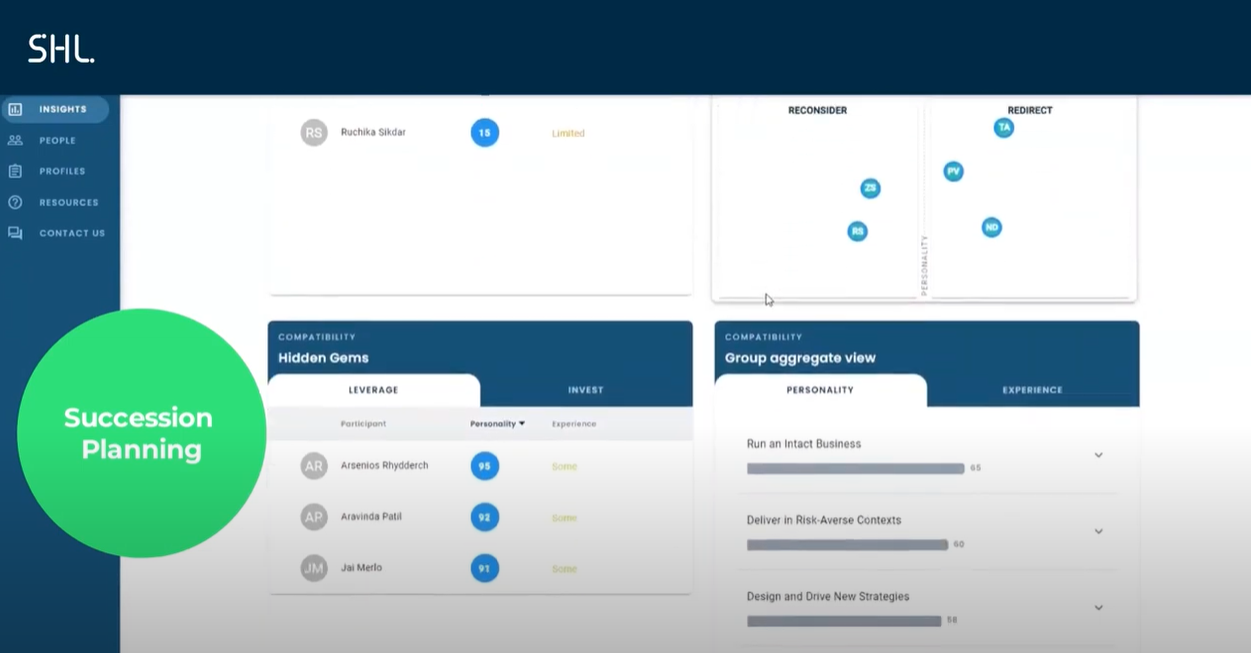Screen dimensions: 1251x653
Task: Click Arsenios Rhyddrech's personality score badge 95
Action: [484, 465]
